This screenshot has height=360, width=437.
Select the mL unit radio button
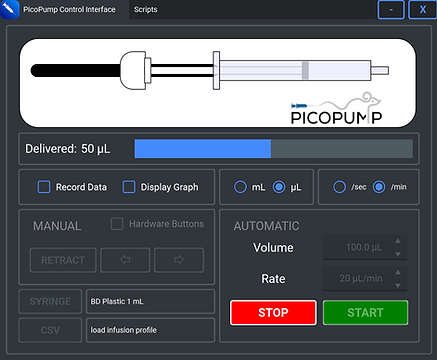(x=240, y=187)
